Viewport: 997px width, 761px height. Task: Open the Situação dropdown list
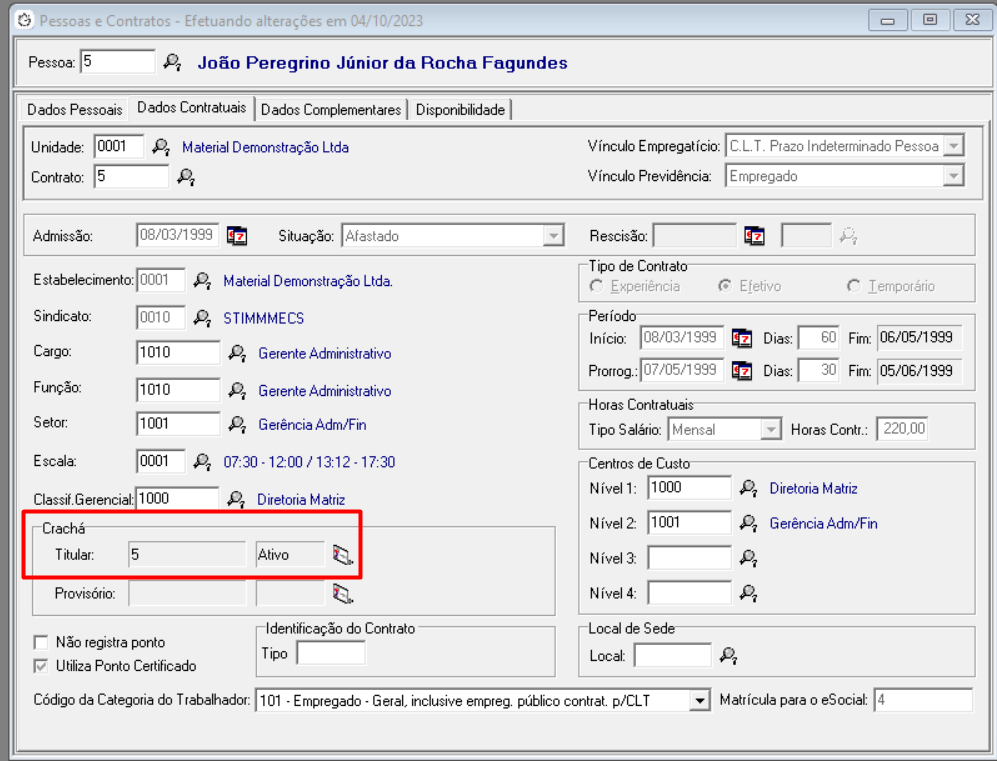point(552,237)
